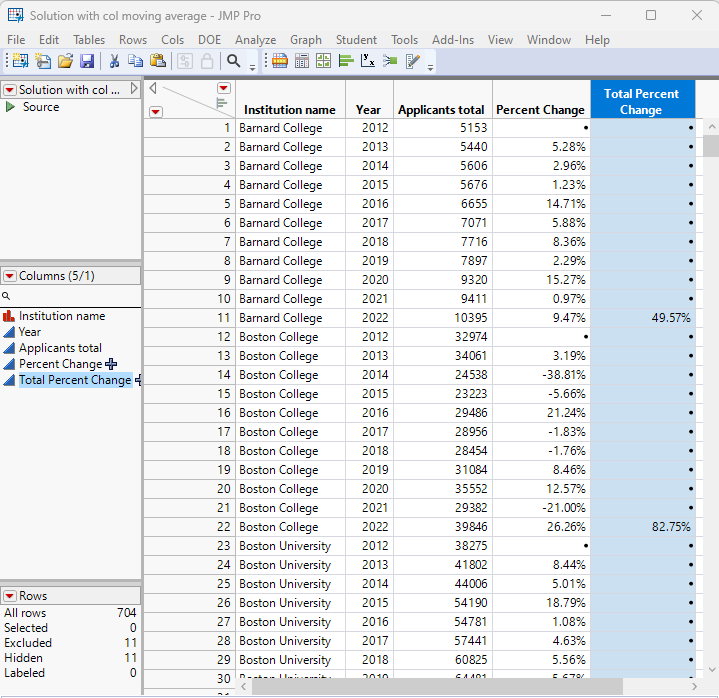Click the search magnifier in Columns panel
The height and width of the screenshot is (698, 719).
tap(6, 296)
